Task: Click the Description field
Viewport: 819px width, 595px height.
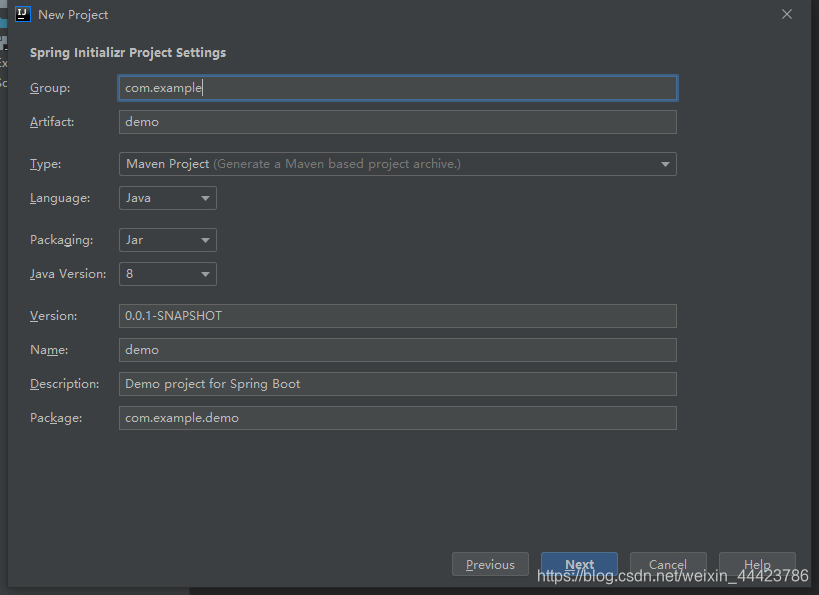Action: 397,384
